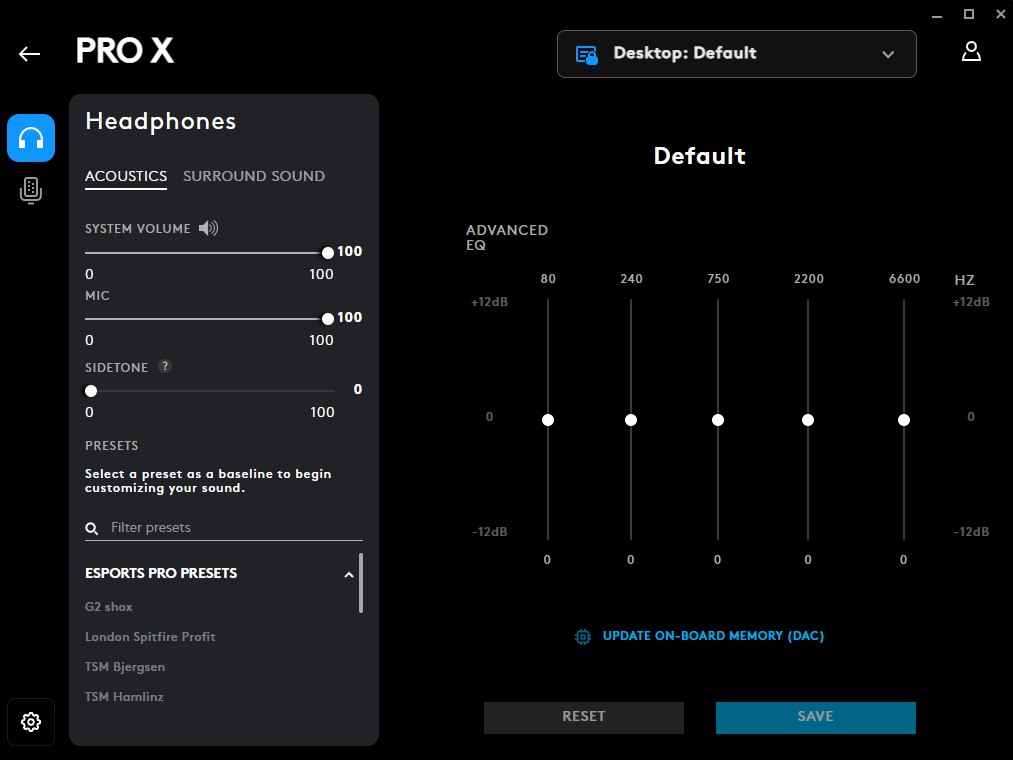Image resolution: width=1013 pixels, height=760 pixels.
Task: Mute system volume via speaker icon
Action: tap(208, 228)
